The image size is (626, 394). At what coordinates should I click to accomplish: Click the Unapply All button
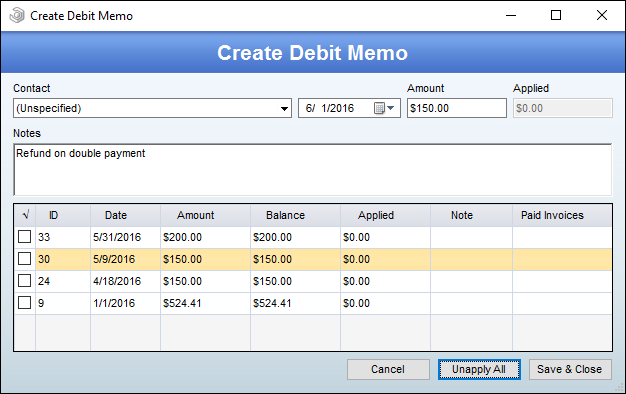479,369
